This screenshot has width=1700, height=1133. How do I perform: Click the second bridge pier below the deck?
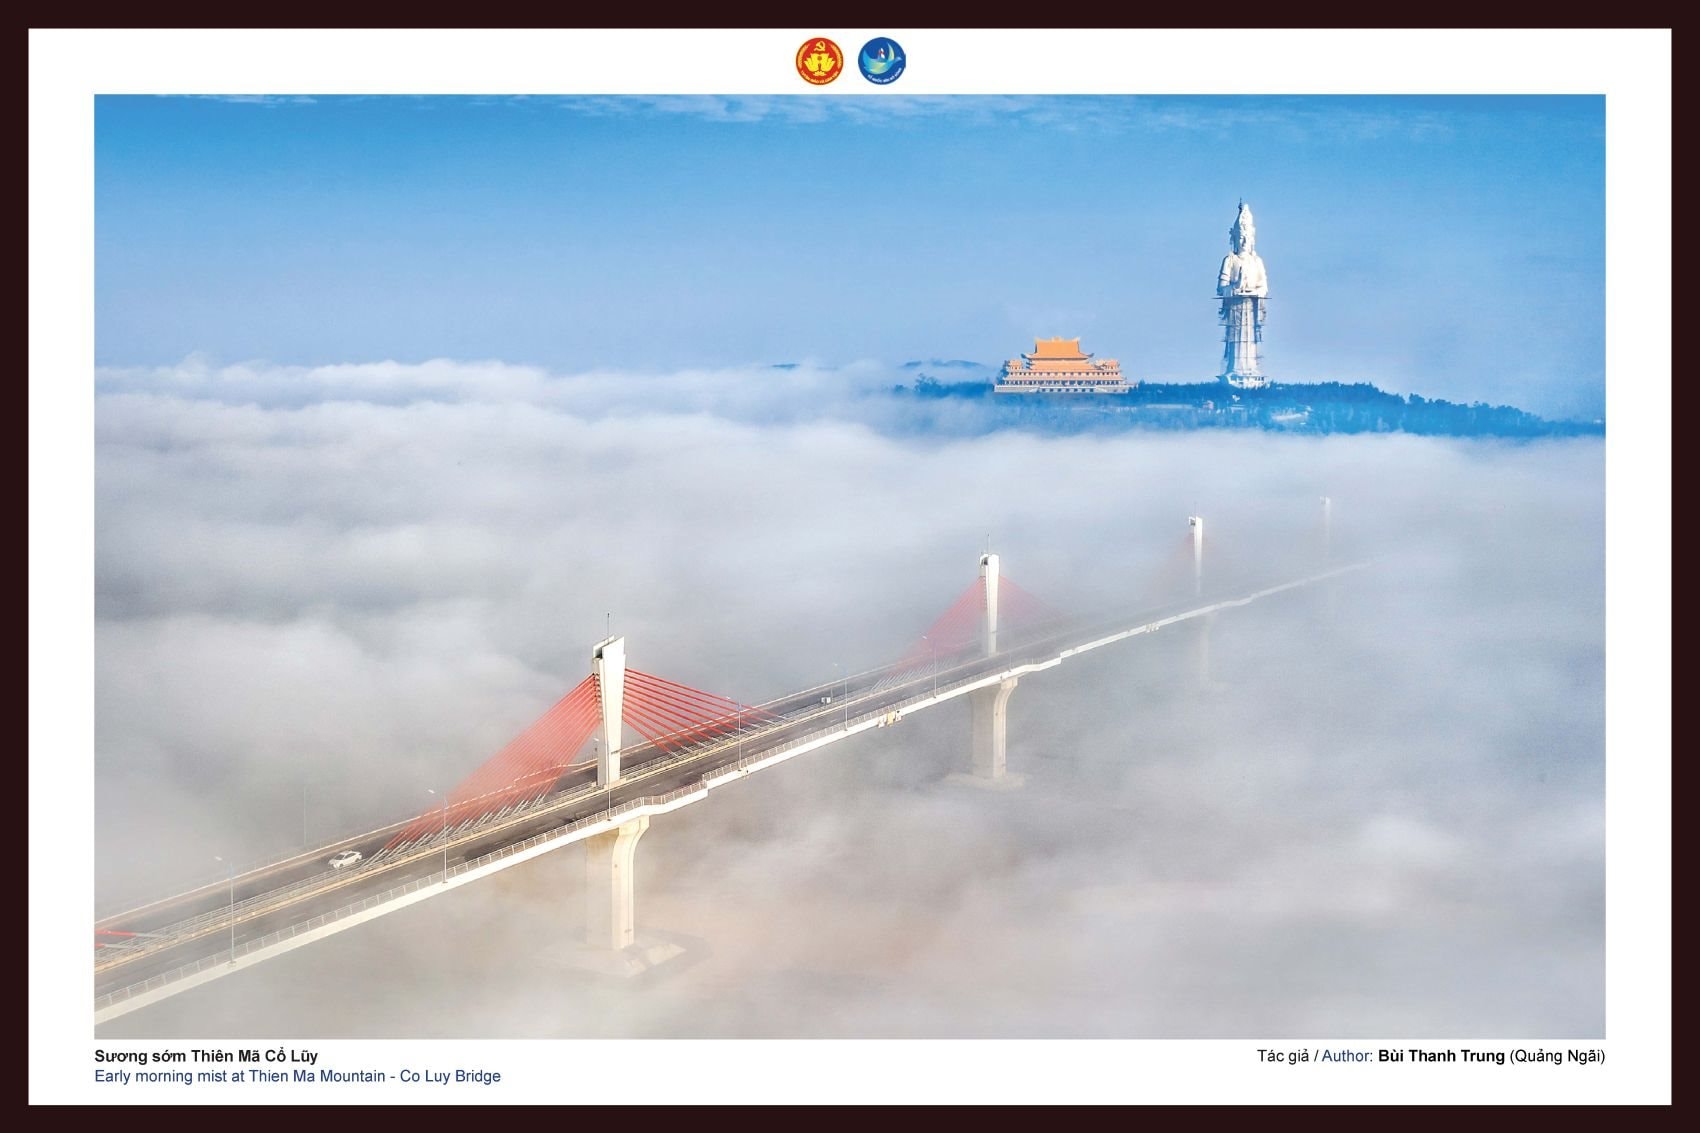point(991,730)
